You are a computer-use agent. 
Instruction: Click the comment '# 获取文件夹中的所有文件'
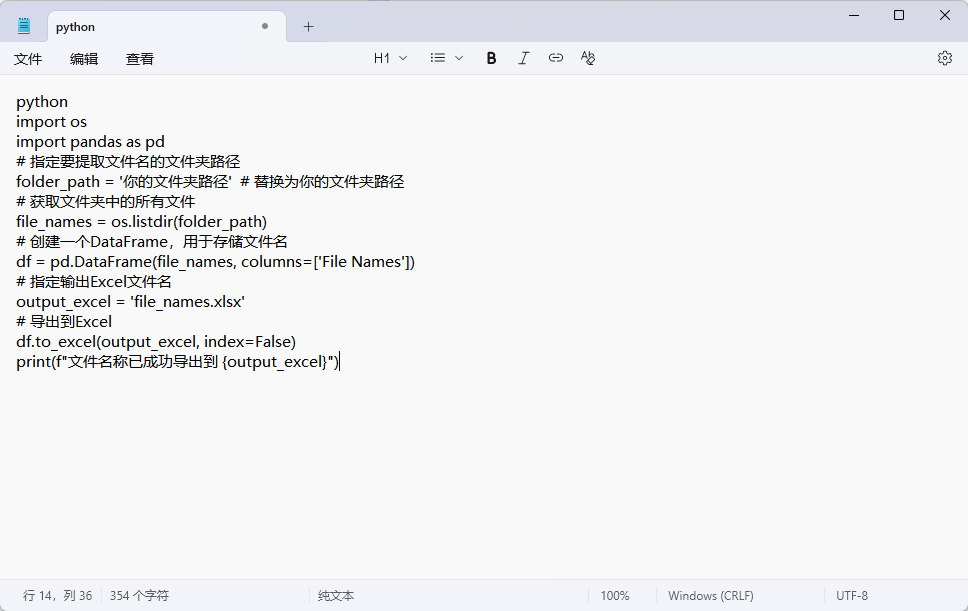106,202
